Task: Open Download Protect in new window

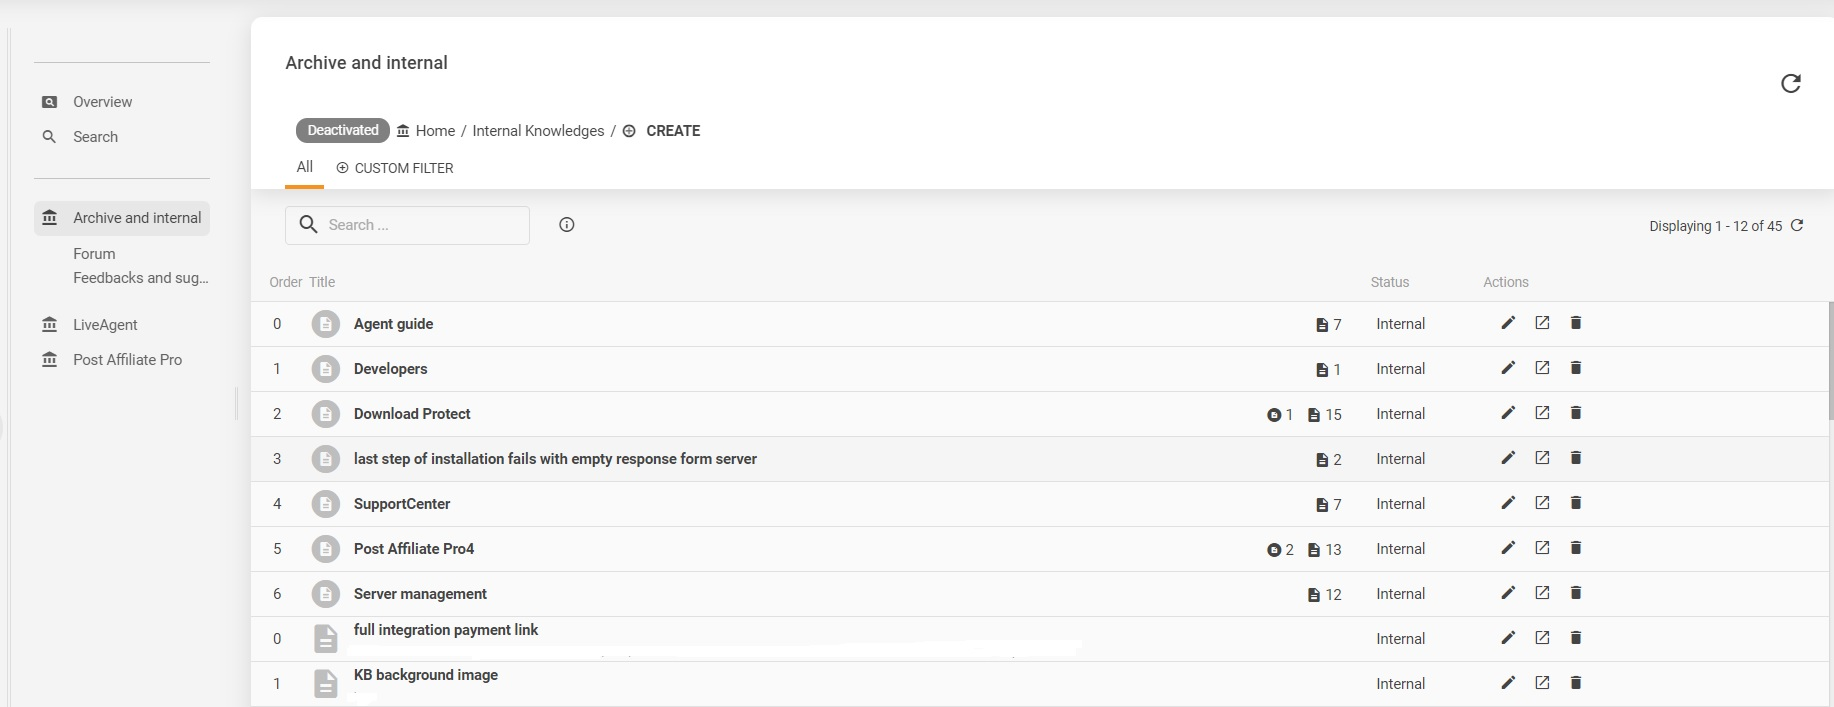Action: [x=1542, y=413]
